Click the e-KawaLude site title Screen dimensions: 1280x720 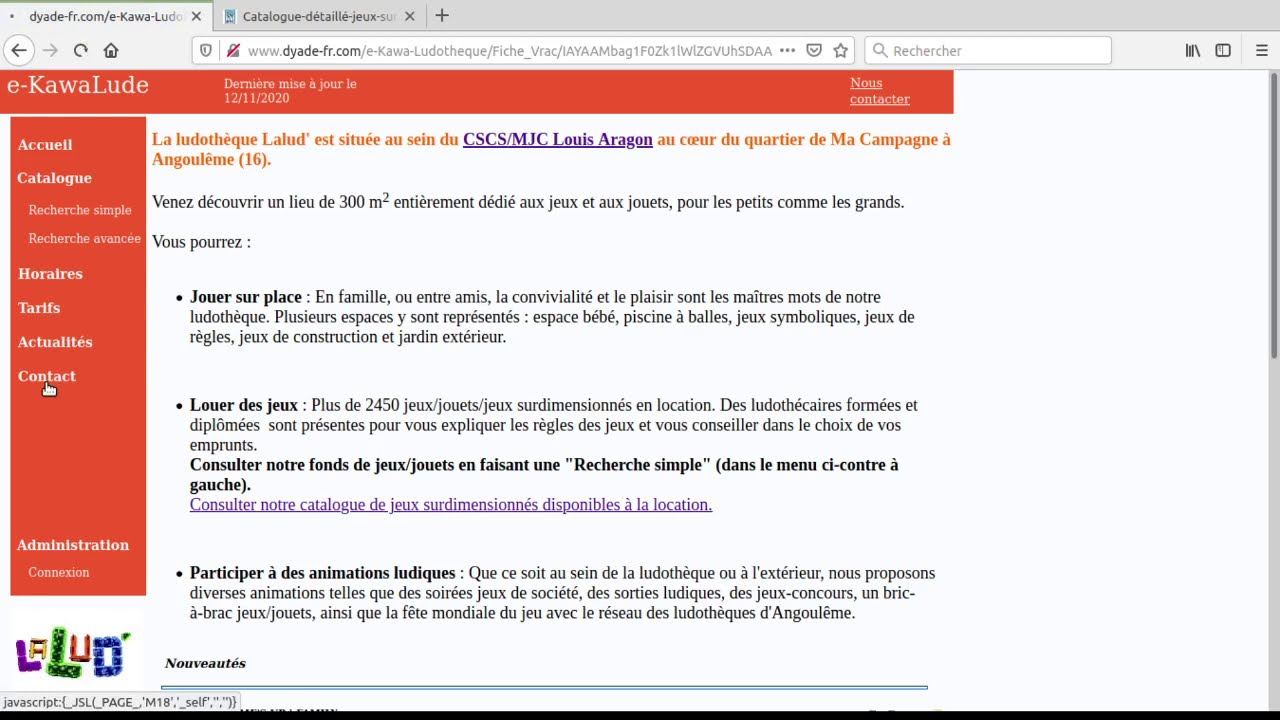pos(78,85)
